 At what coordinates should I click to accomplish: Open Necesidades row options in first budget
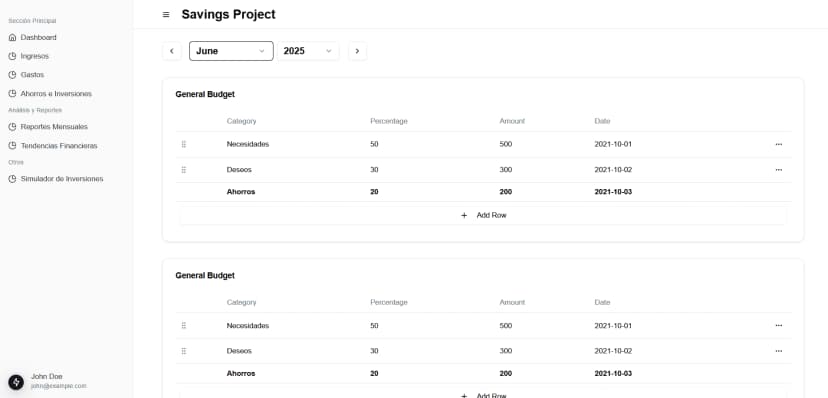[x=778, y=144]
